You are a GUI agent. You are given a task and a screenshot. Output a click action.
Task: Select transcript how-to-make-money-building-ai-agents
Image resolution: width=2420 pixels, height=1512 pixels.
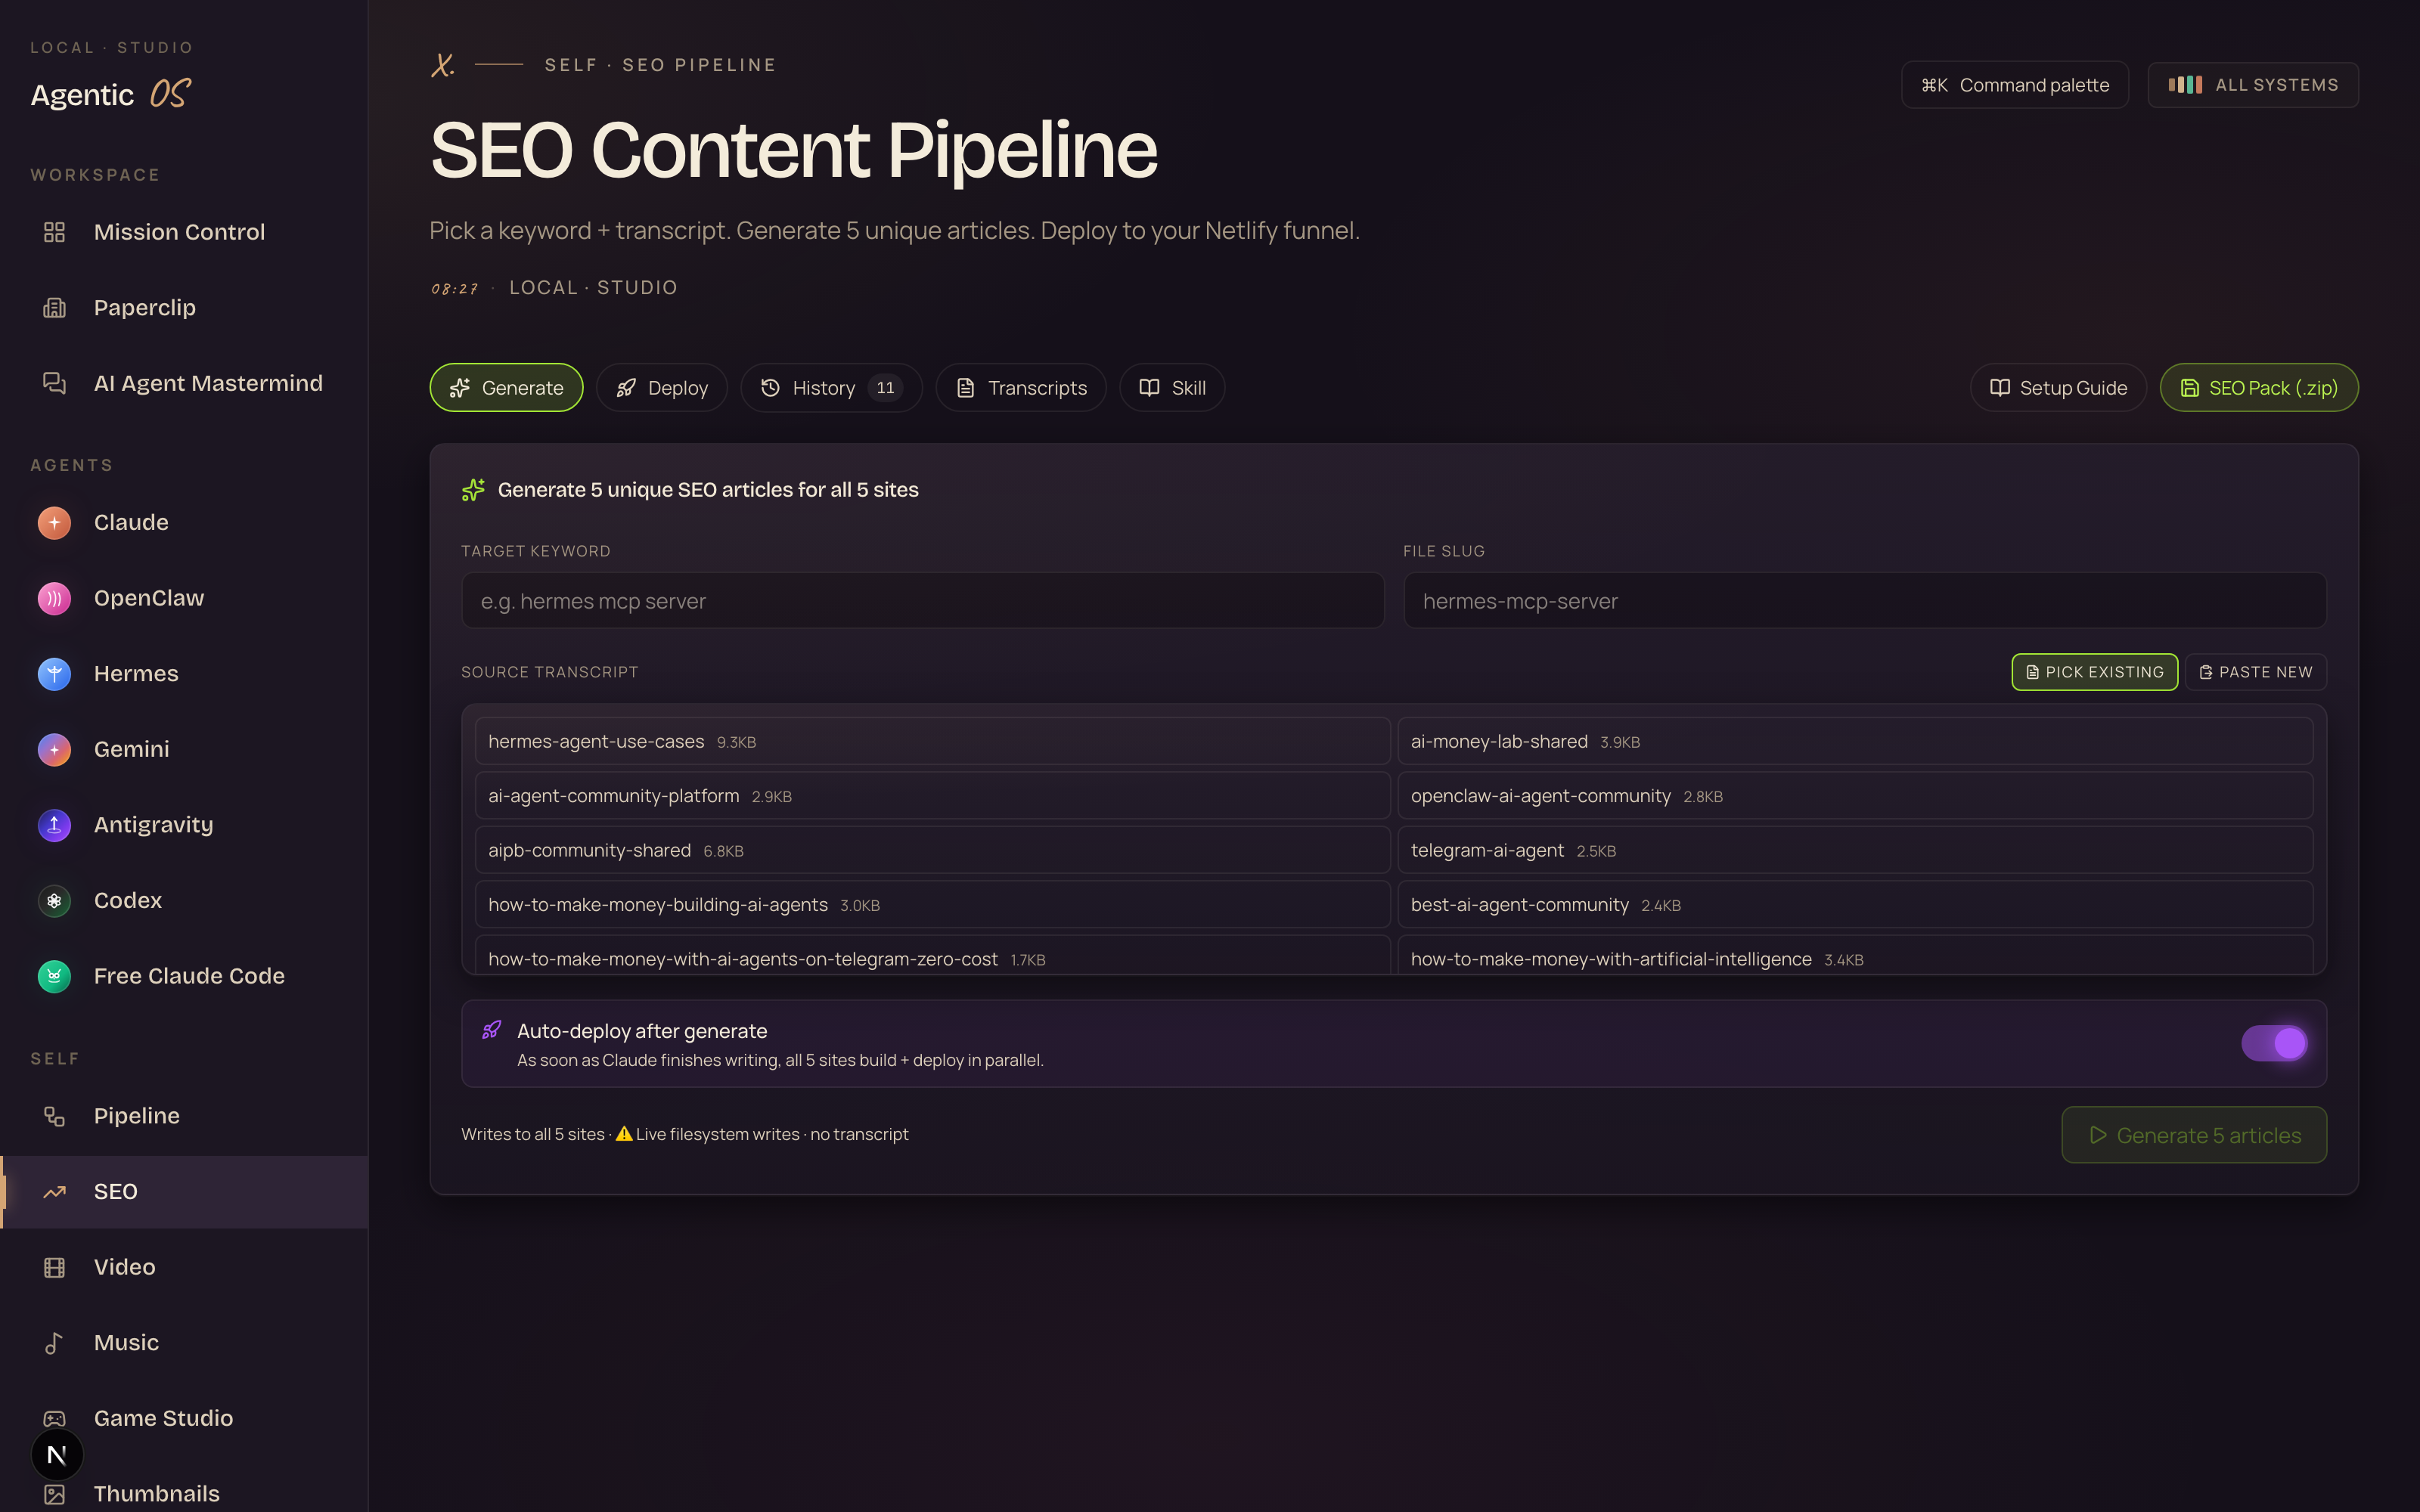(932, 905)
